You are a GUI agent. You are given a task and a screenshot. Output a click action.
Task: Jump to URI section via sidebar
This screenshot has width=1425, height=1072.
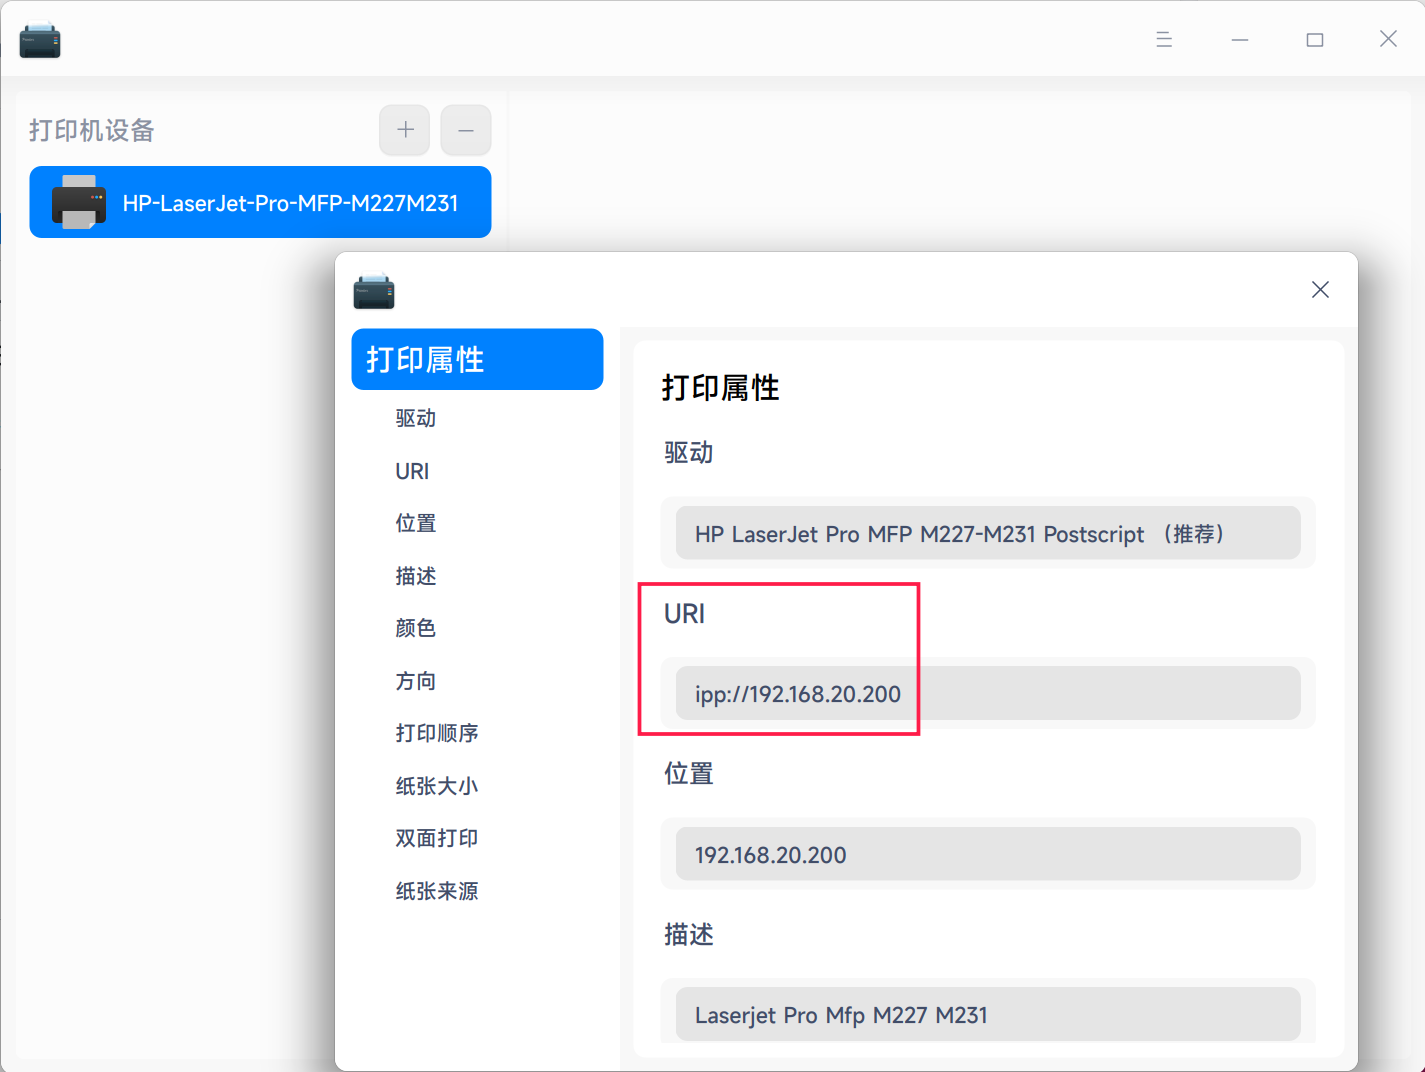click(412, 471)
